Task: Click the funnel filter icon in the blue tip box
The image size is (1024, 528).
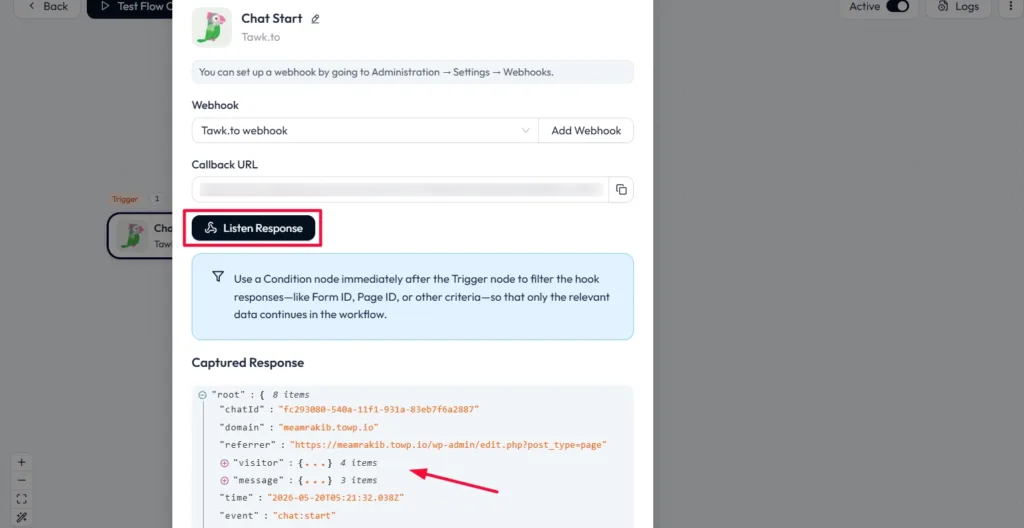Action: [218, 277]
